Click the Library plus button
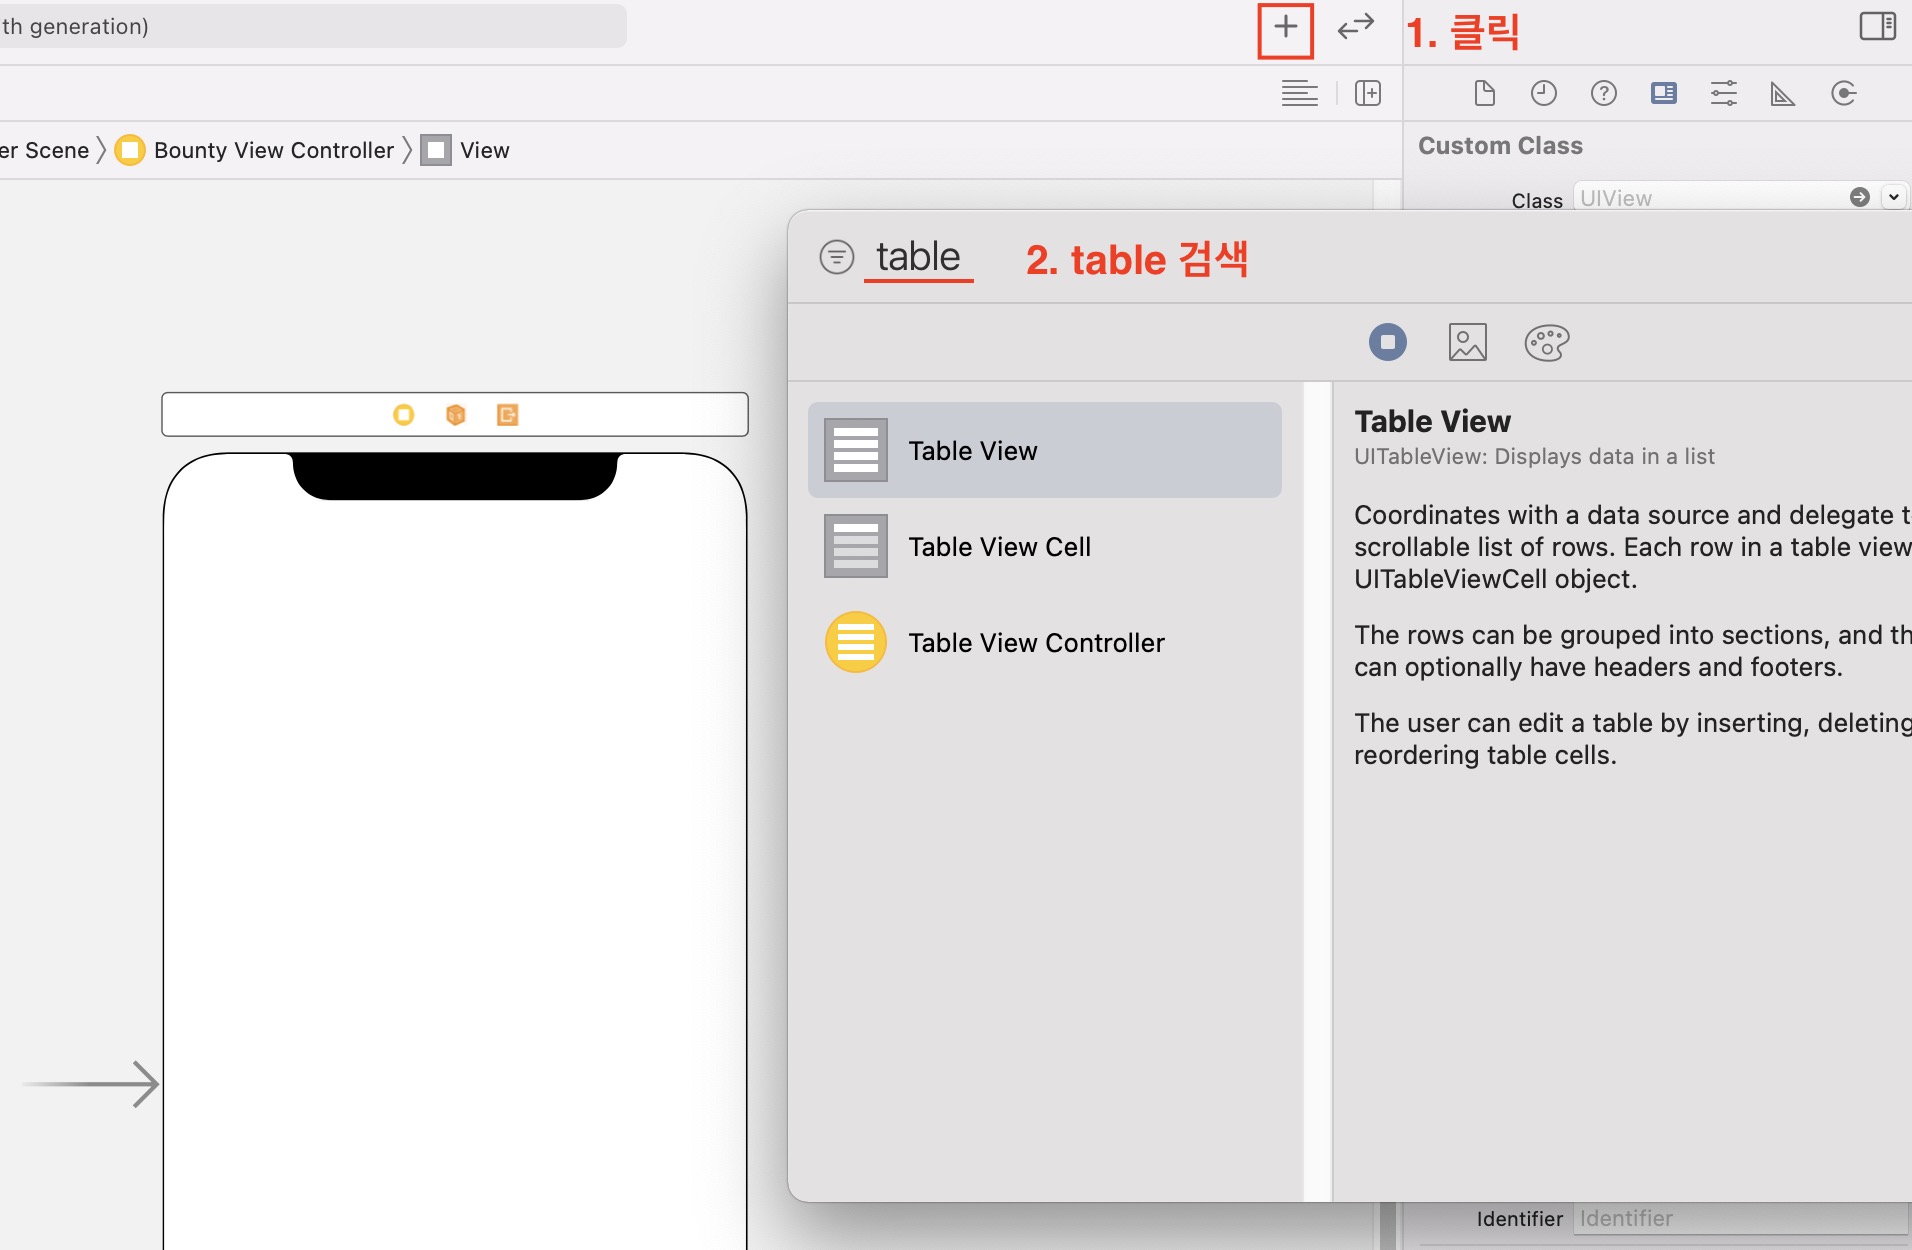Image resolution: width=1912 pixels, height=1250 pixels. (x=1285, y=29)
